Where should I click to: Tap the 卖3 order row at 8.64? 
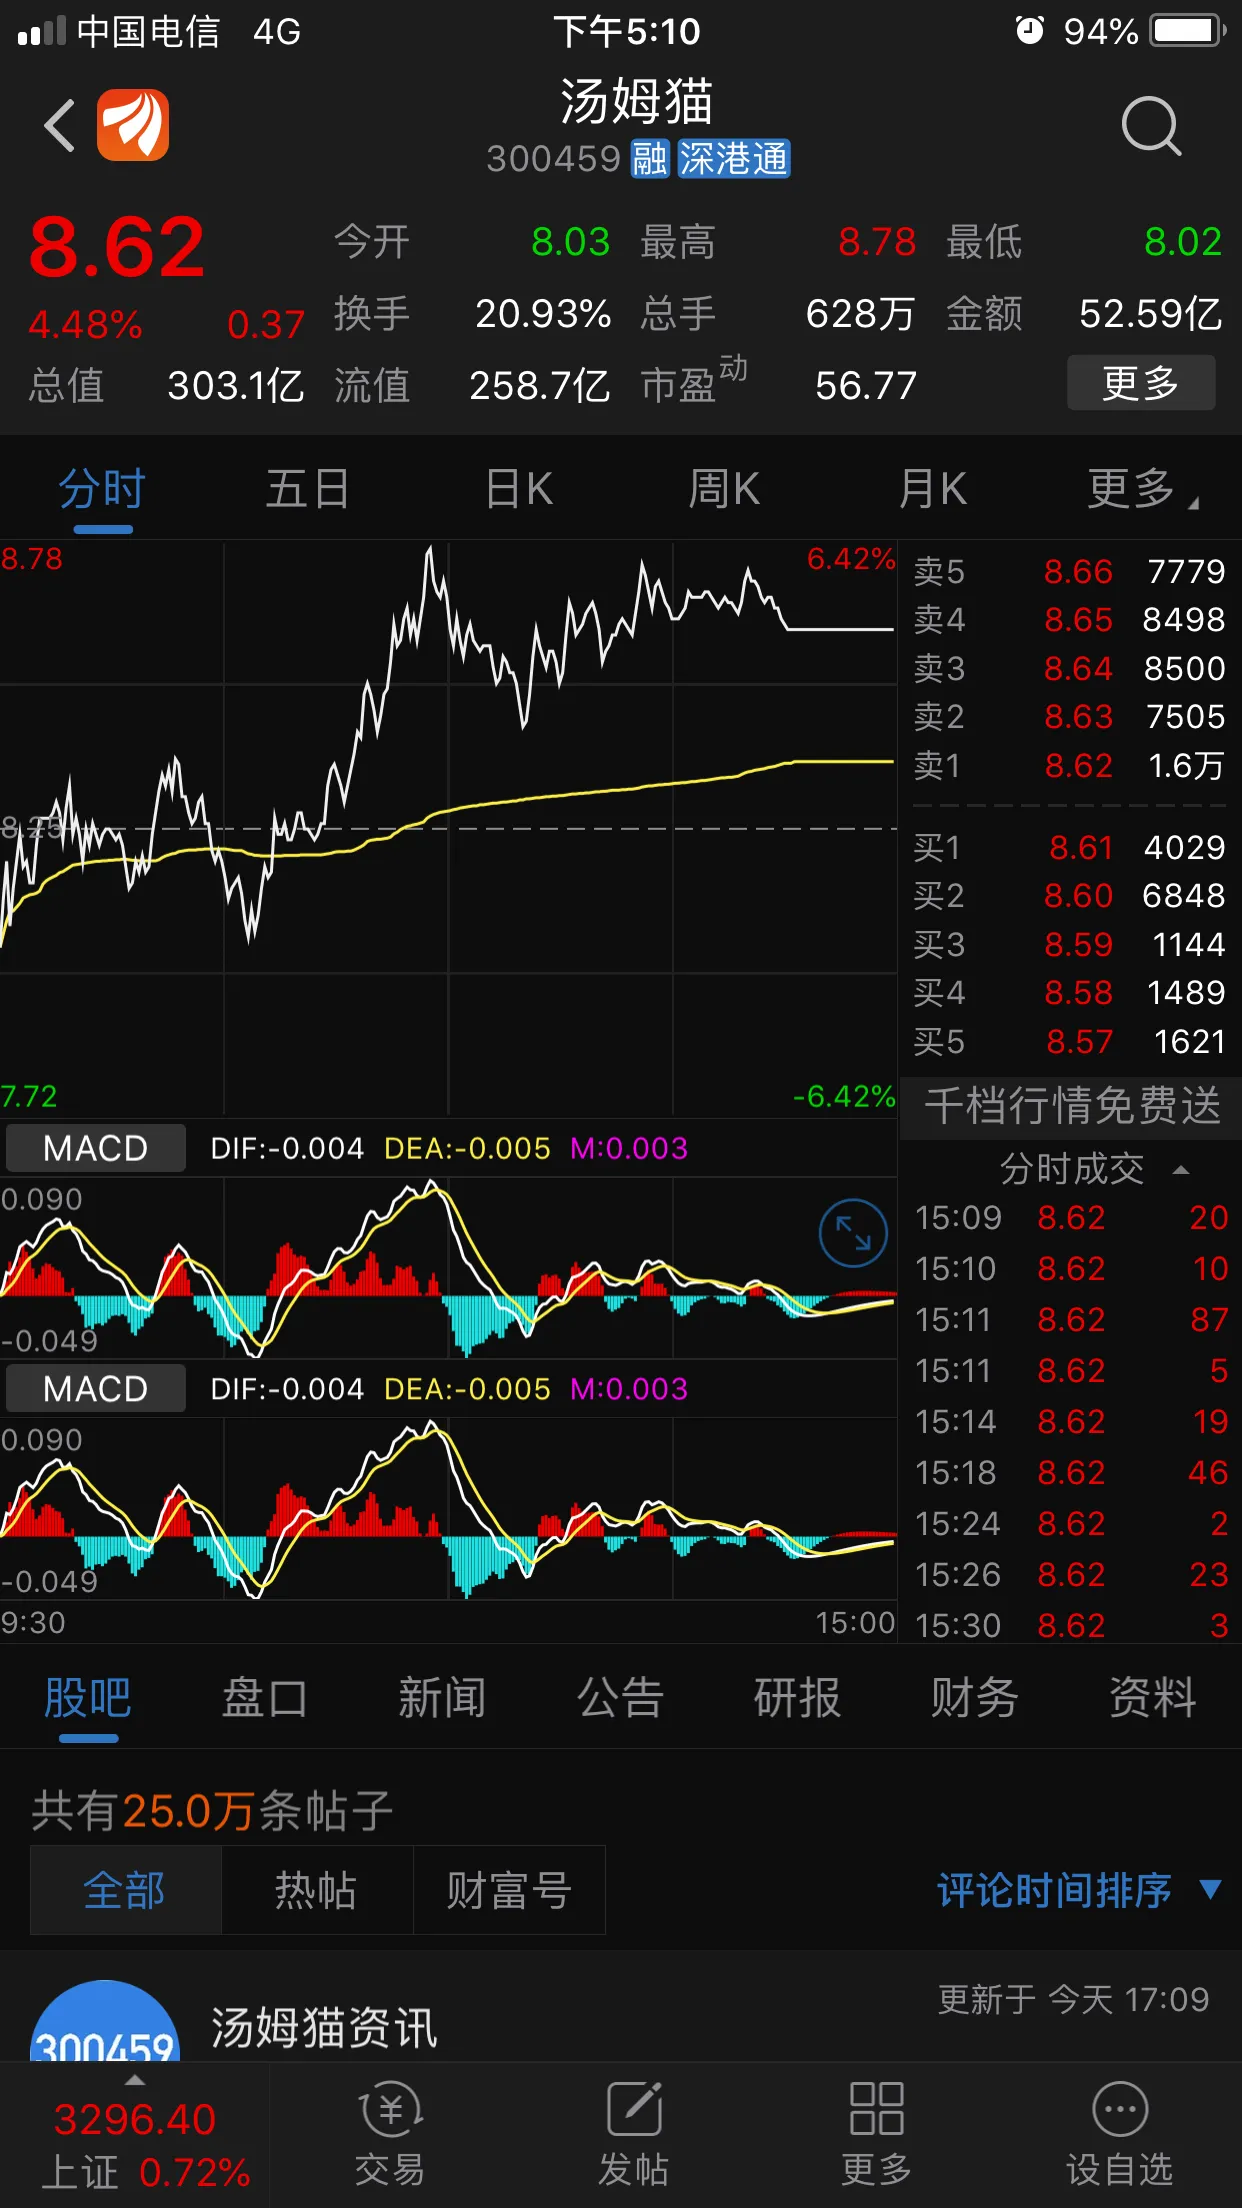pyautogui.click(x=1069, y=668)
